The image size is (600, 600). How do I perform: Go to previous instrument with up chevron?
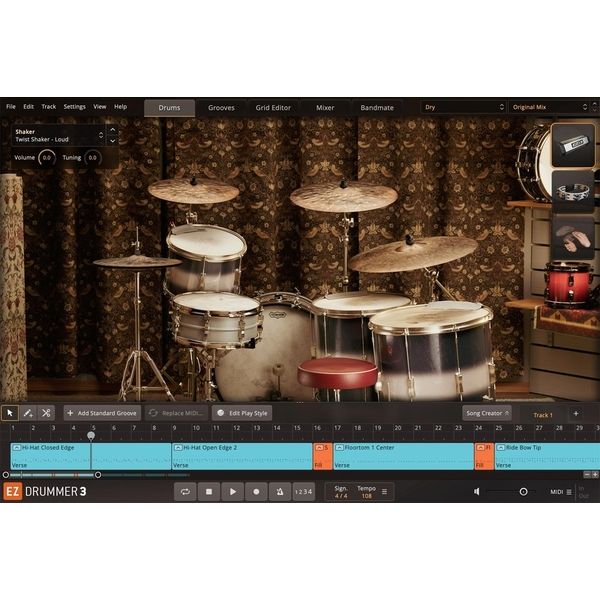[x=112, y=130]
